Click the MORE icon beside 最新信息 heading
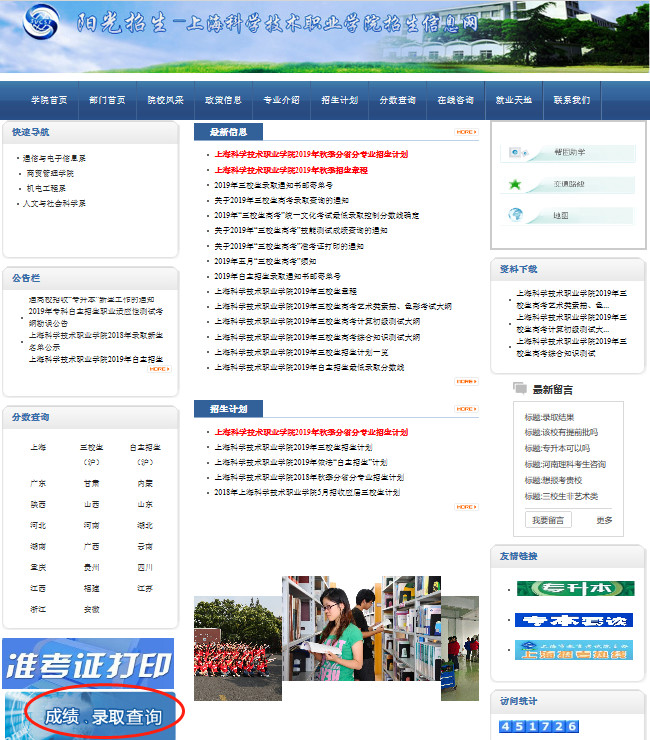Viewport: 650px width, 740px height. pyautogui.click(x=466, y=132)
